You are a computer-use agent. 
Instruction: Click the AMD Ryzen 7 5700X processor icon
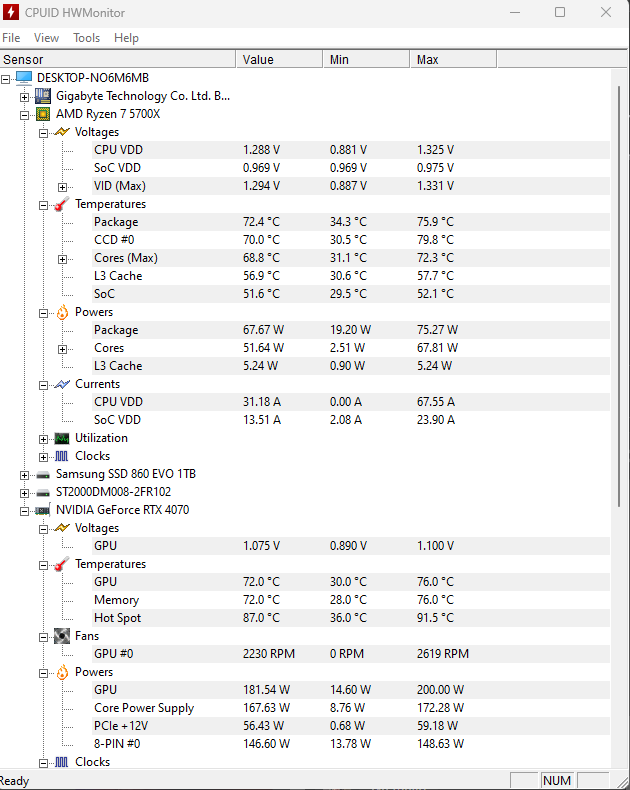pos(43,114)
